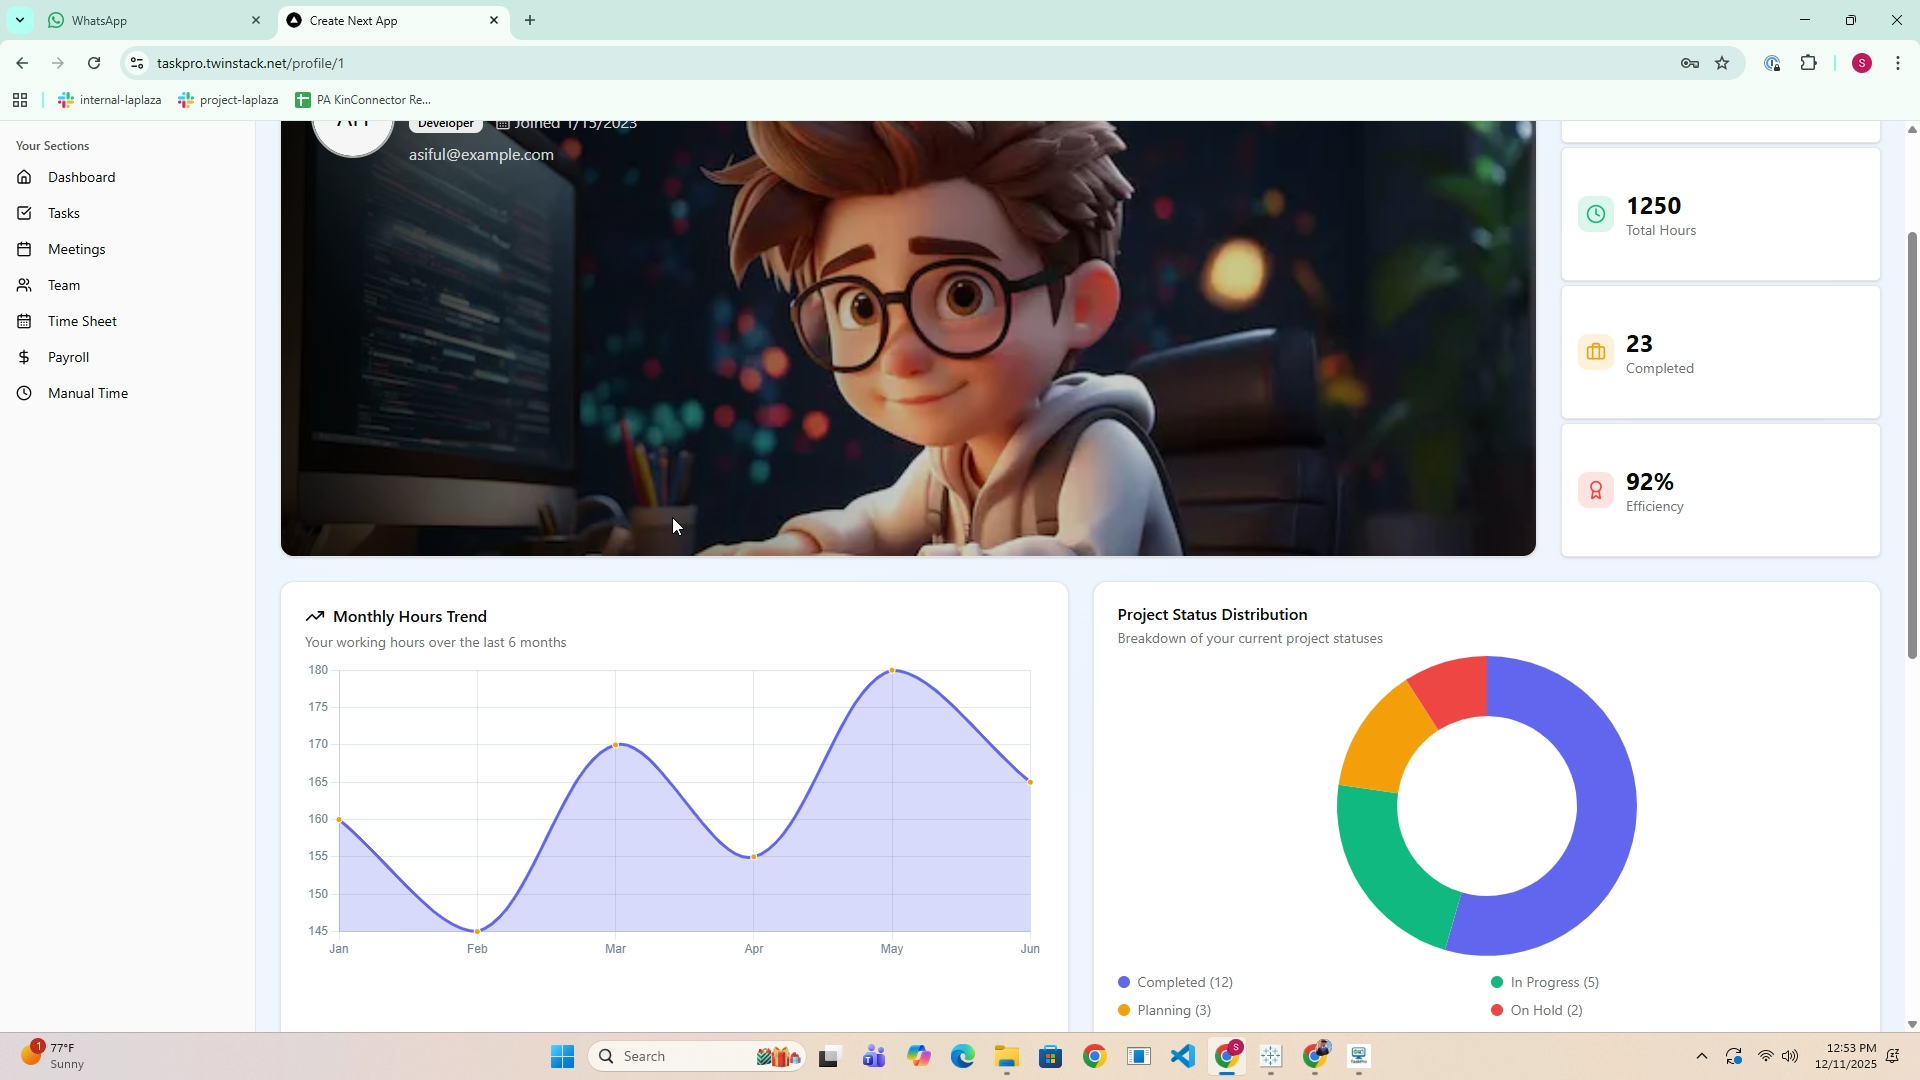
Task: Open the Dashboard sidebar icon
Action: click(24, 177)
